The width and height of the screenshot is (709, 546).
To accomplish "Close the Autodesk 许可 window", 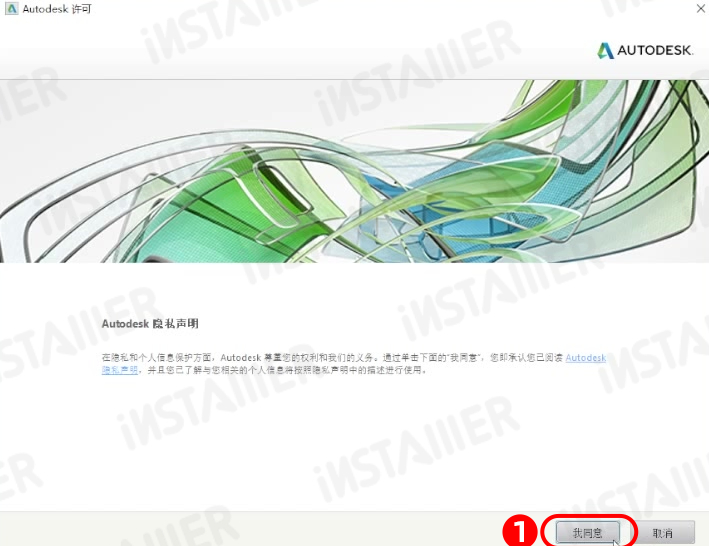I will click(700, 9).
